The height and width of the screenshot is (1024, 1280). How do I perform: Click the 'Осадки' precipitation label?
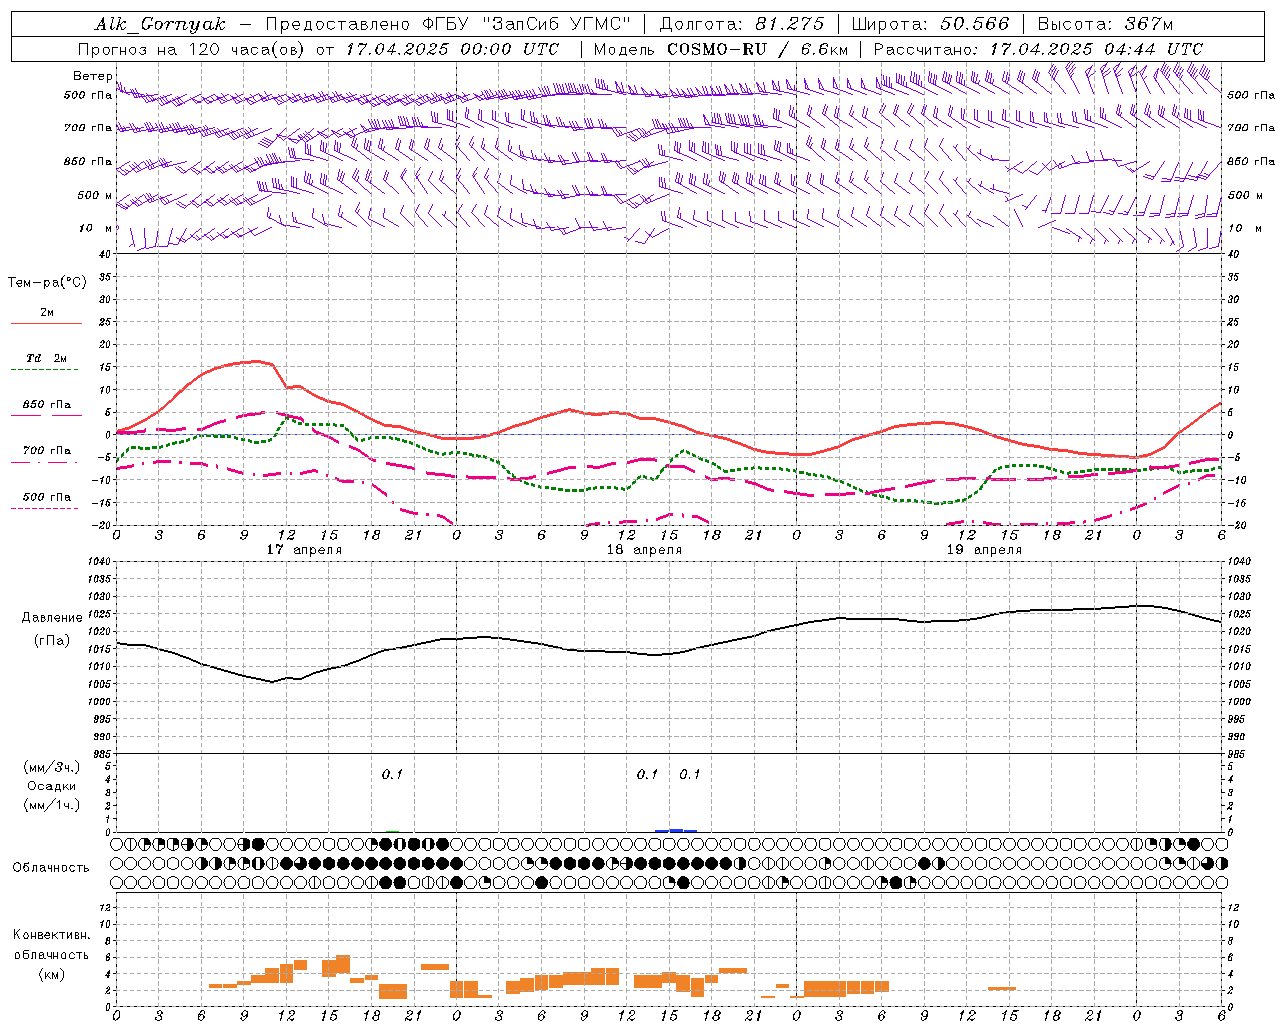52,786
